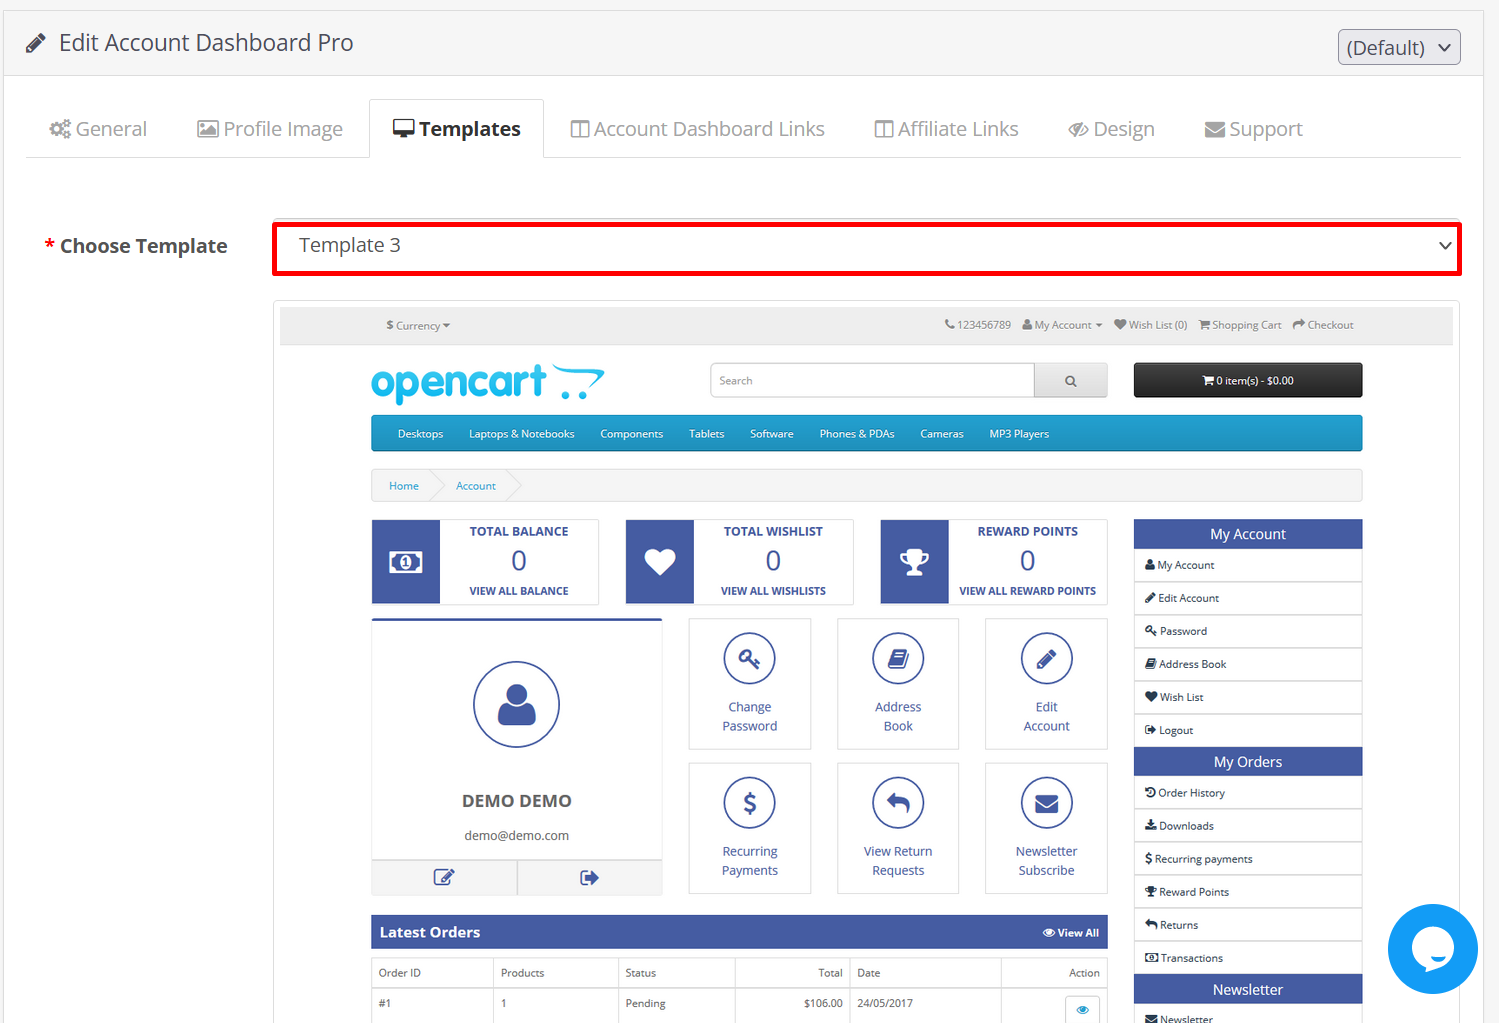Screen dimensions: 1499x1023
Task: Open the Software menu item
Action: point(771,434)
